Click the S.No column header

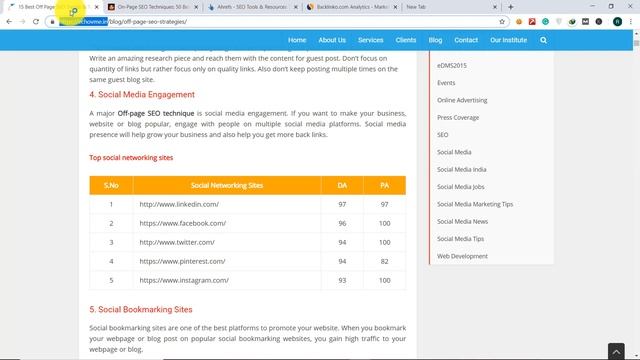pos(111,185)
